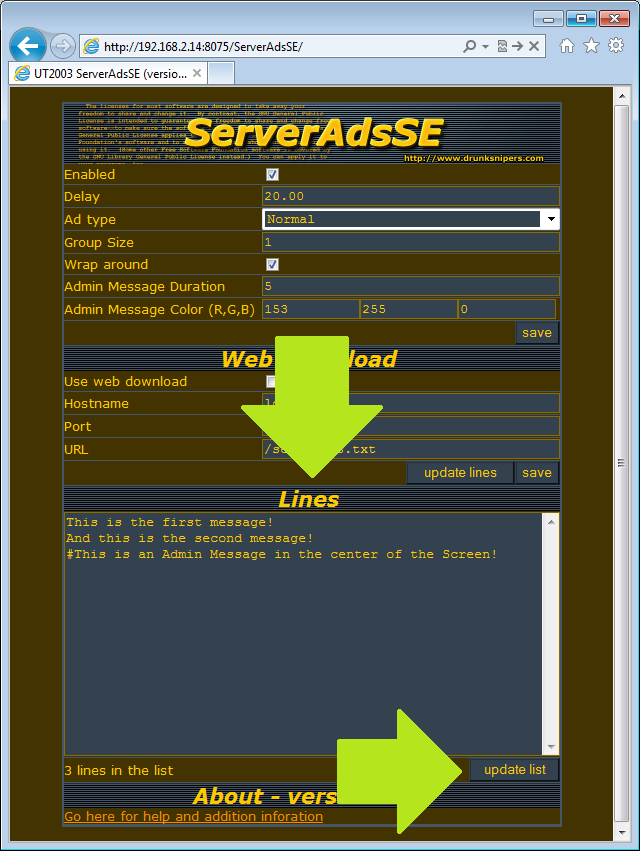
Task: Click the red value field showing 153
Action: click(x=310, y=309)
